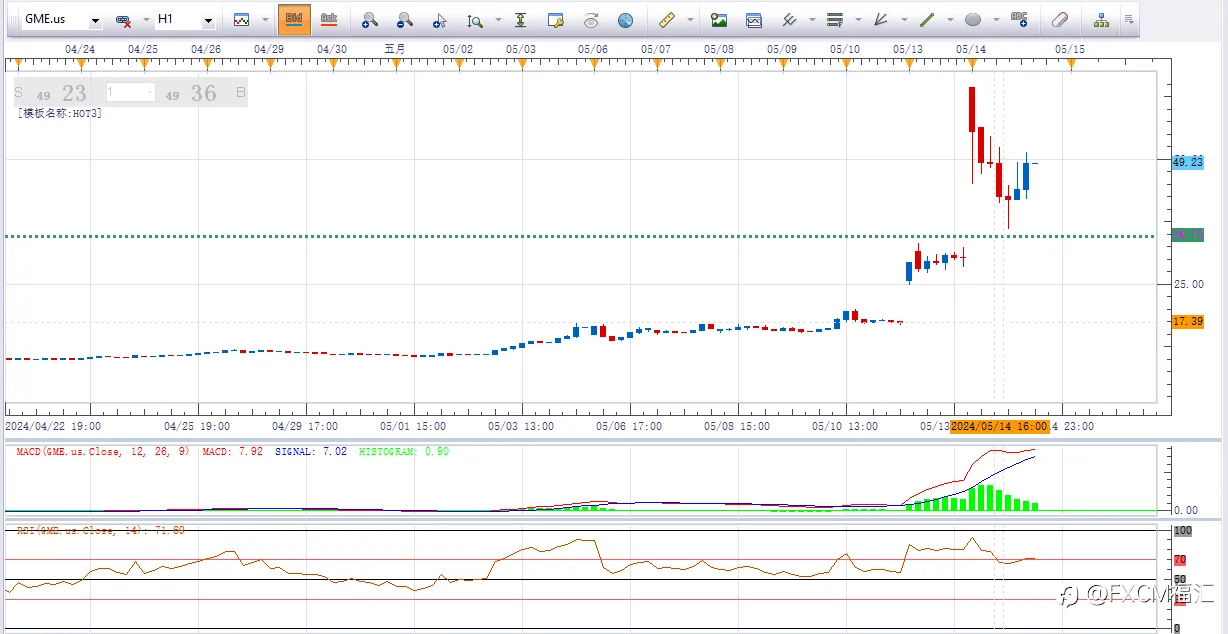Select the cursor with plus tool
This screenshot has width=1228, height=634.
click(440, 20)
